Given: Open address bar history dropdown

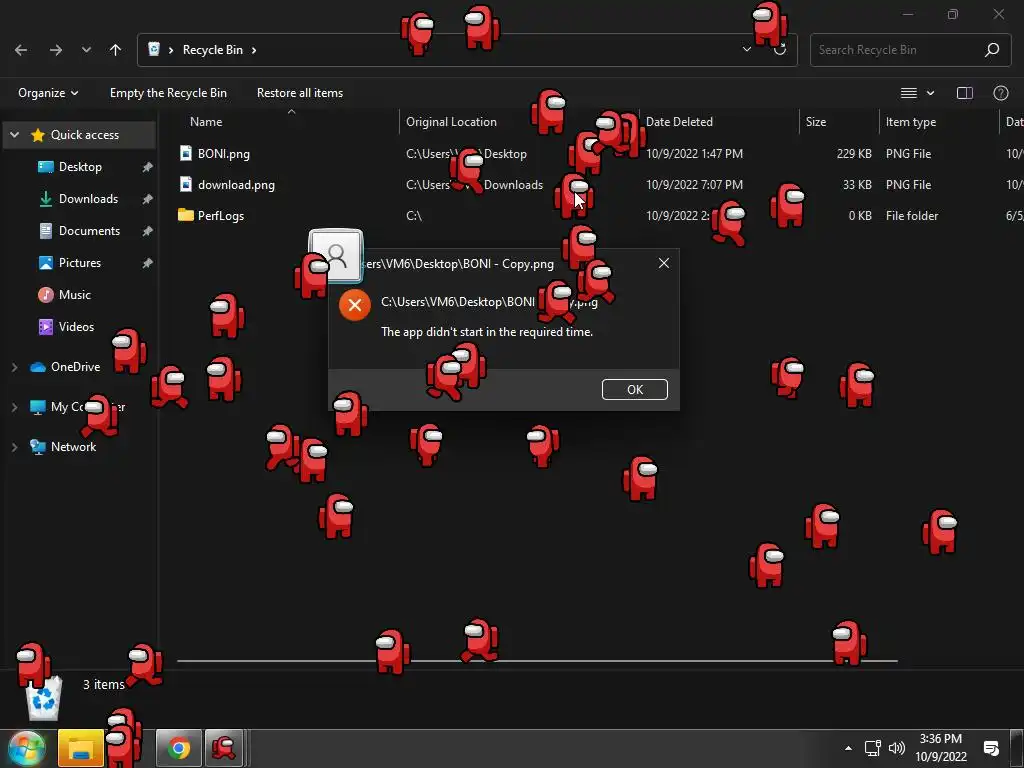Looking at the screenshot, I should (x=746, y=50).
